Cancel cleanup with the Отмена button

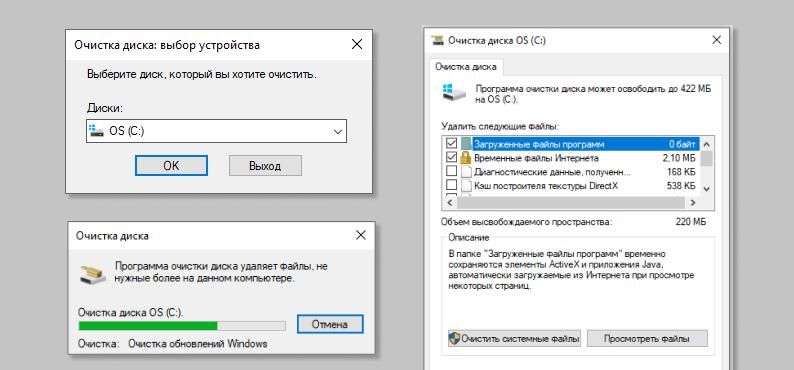tap(330, 324)
